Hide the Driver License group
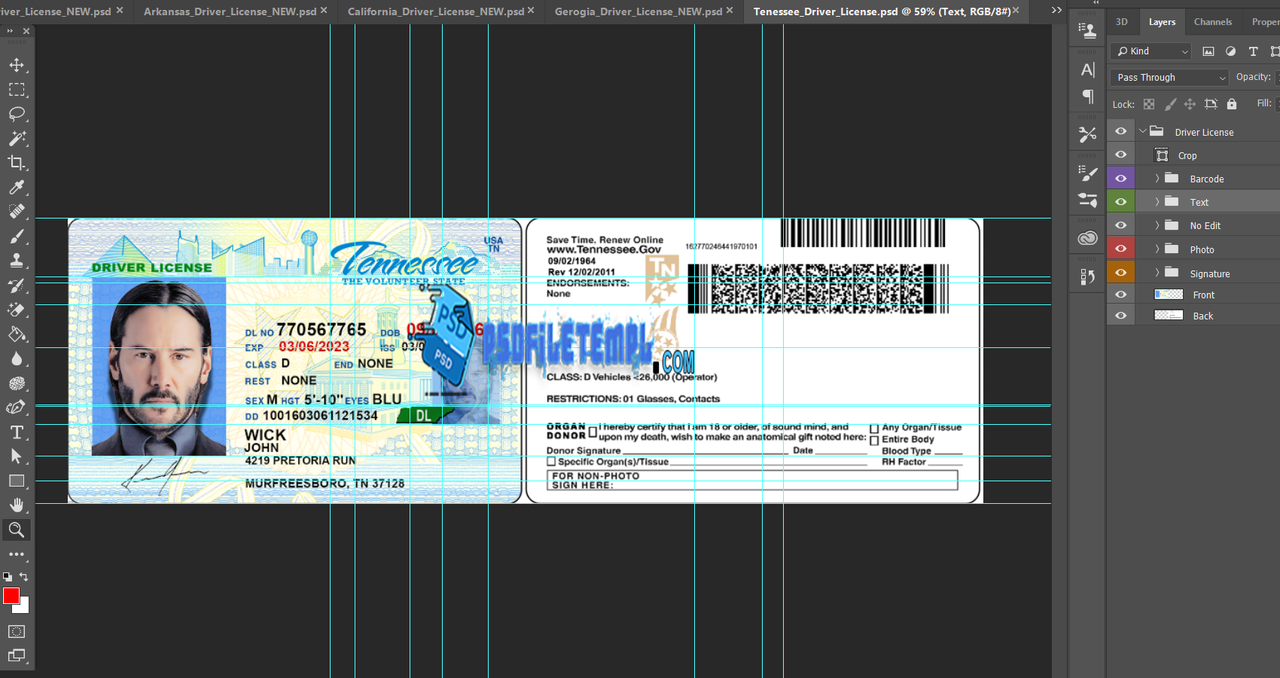The width and height of the screenshot is (1280, 678). 1121,132
